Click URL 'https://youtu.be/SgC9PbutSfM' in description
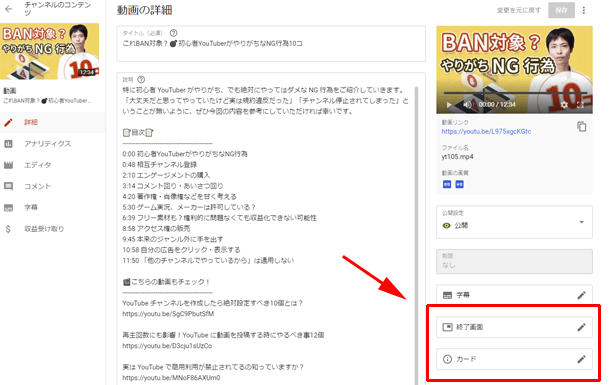 168,314
